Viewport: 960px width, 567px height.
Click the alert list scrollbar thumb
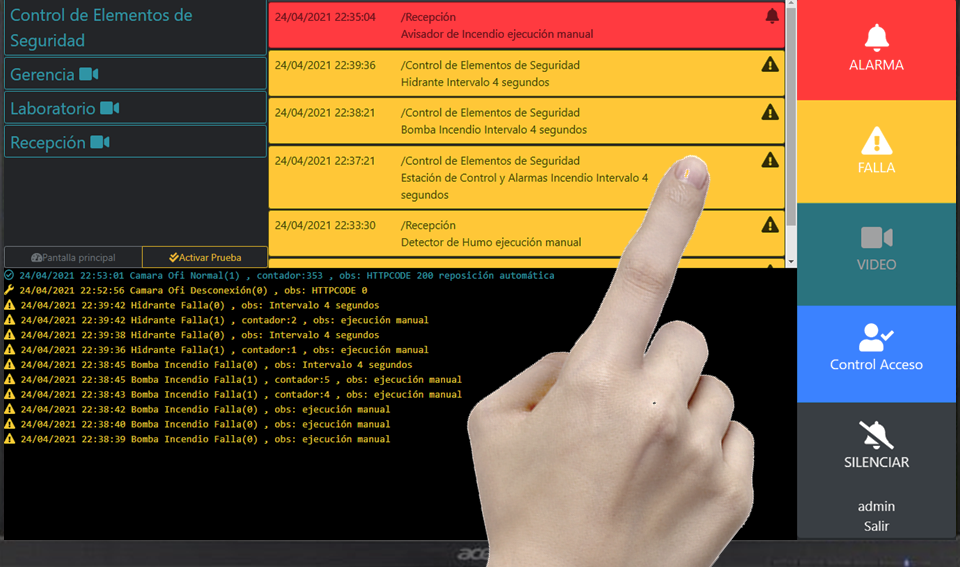pos(791,116)
